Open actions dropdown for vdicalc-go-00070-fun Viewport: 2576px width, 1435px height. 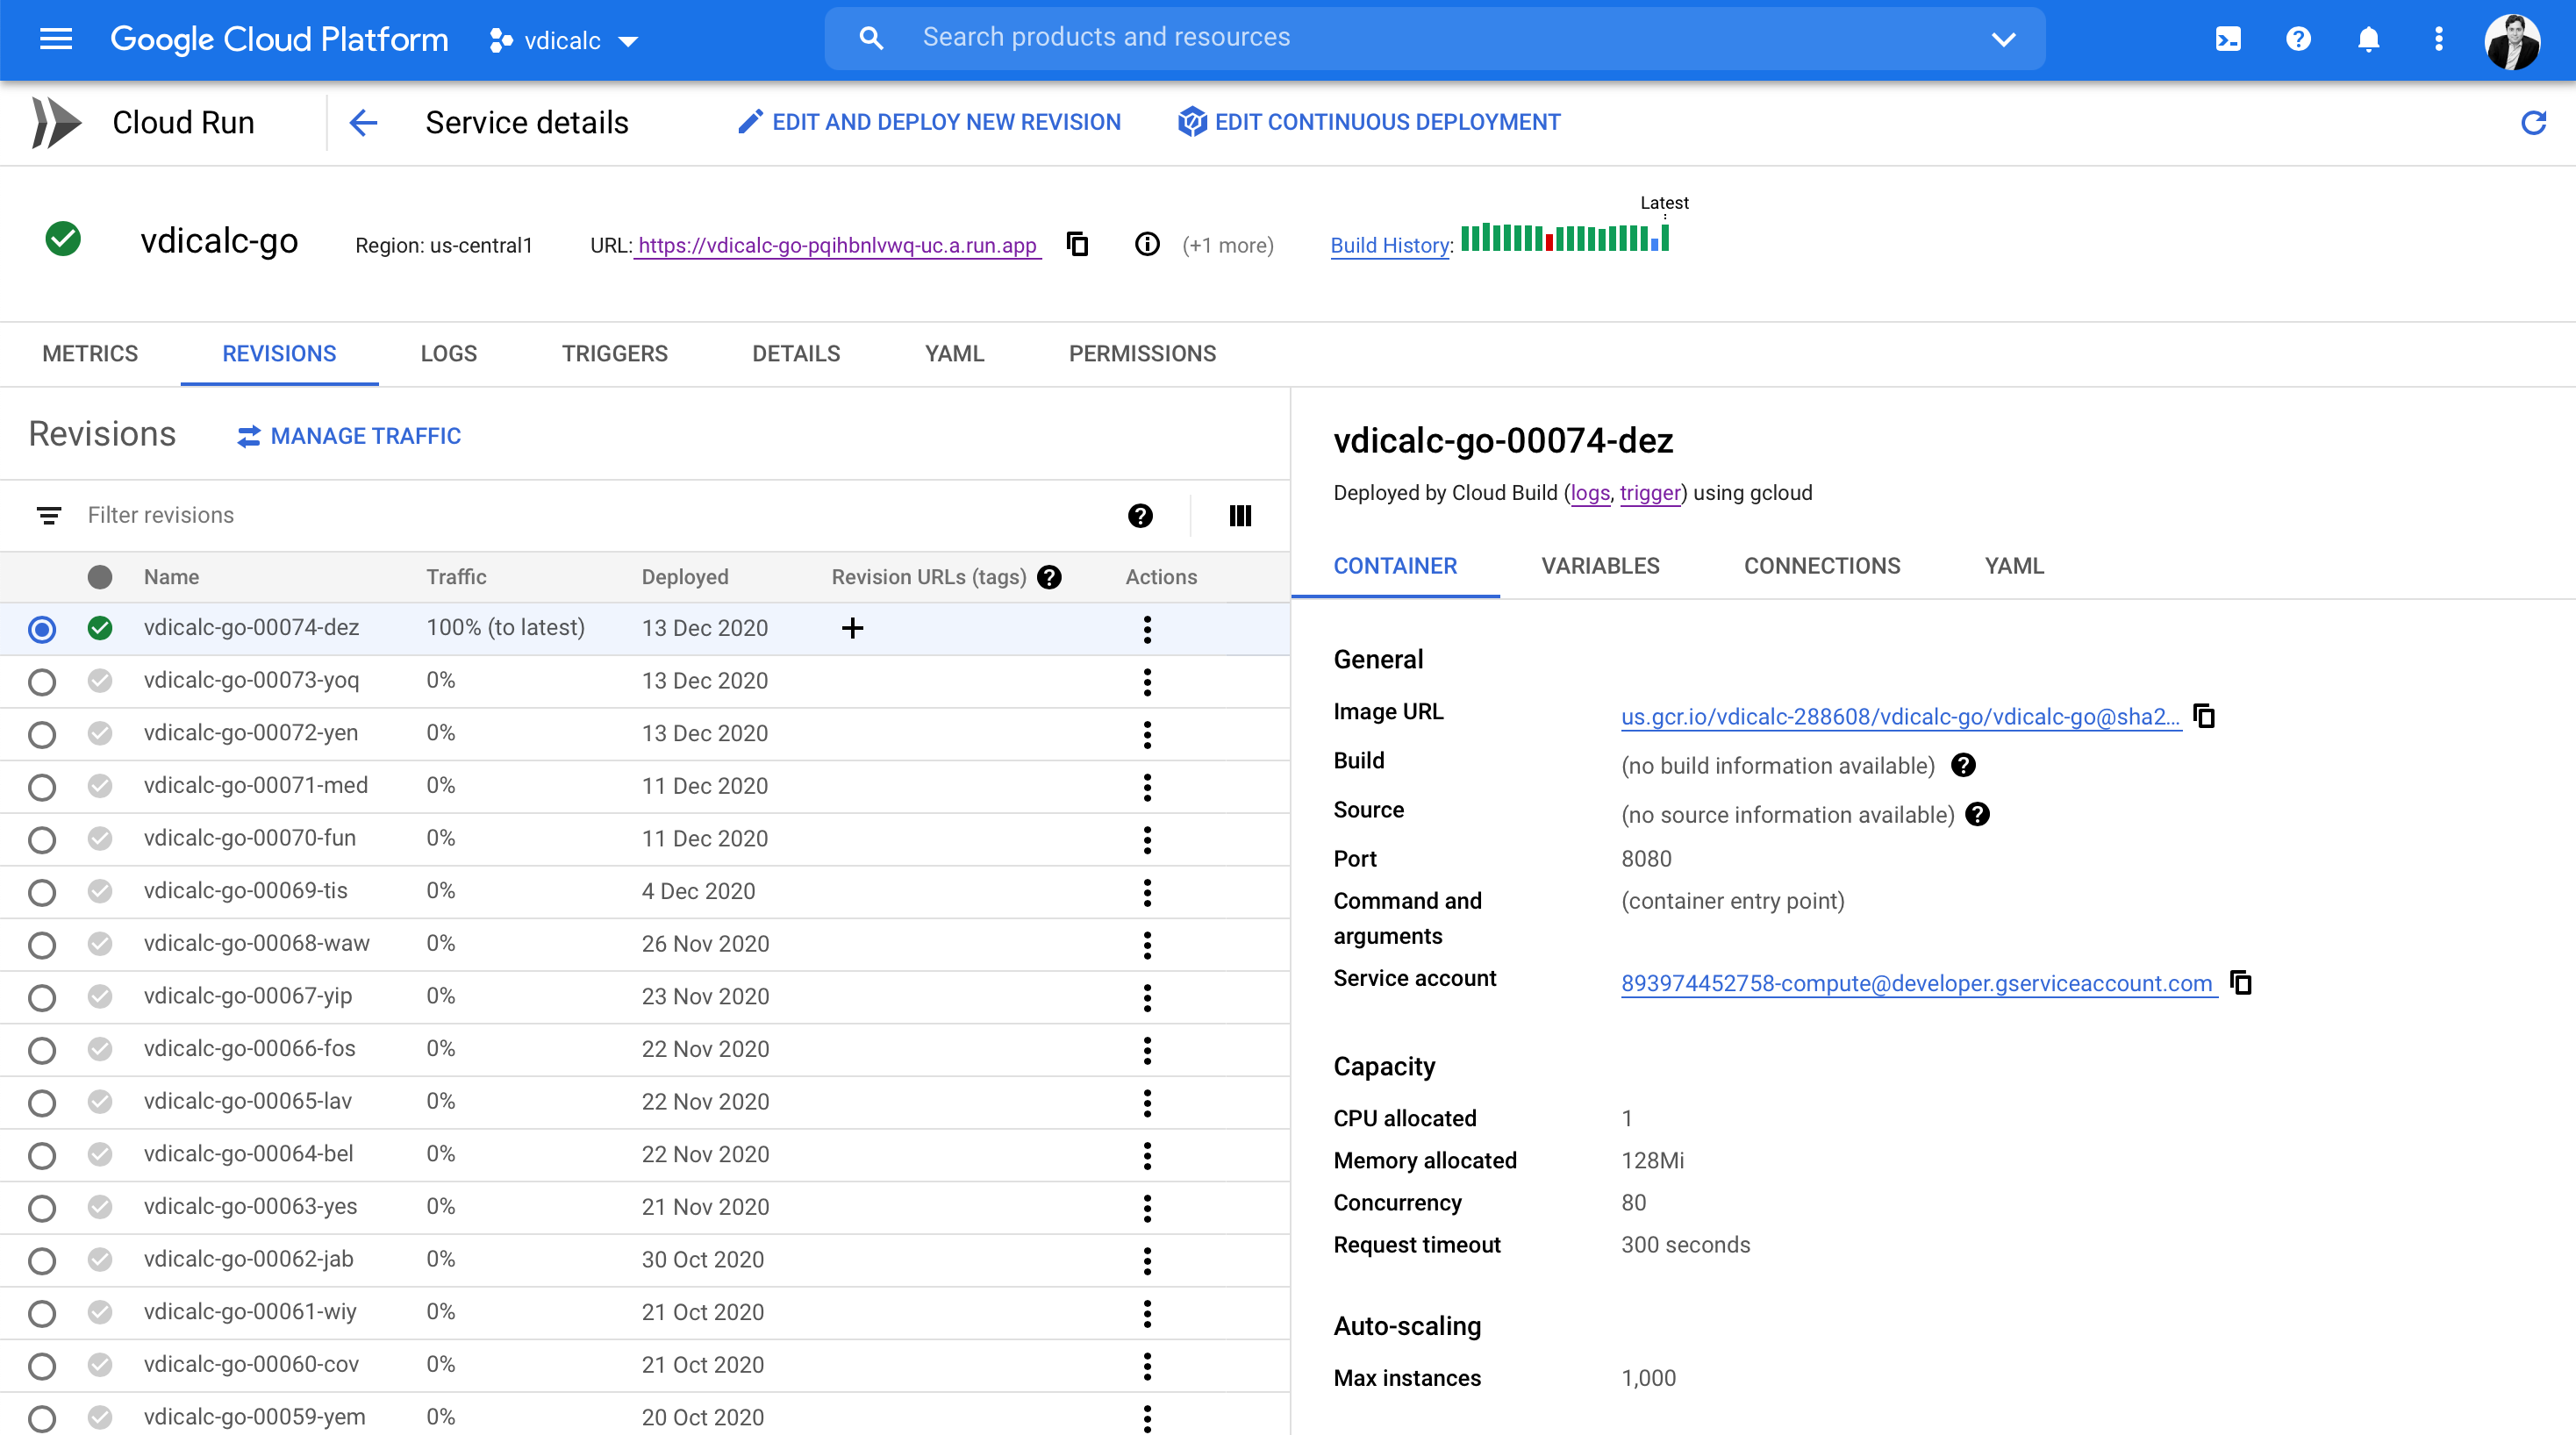click(x=1147, y=840)
